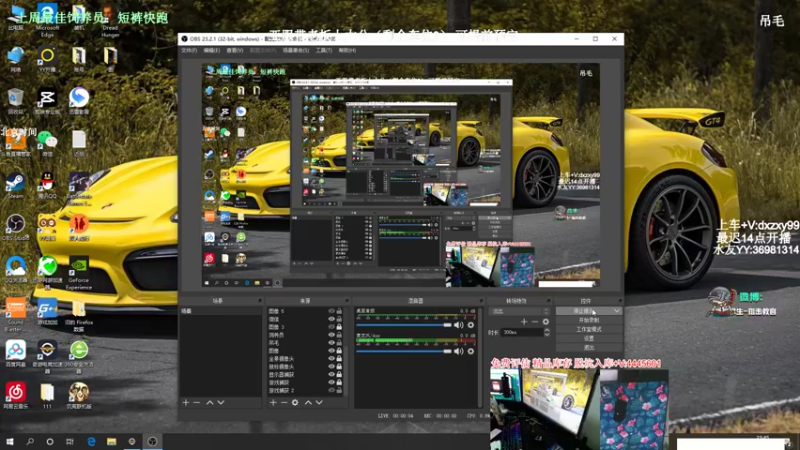This screenshot has width=800, height=450.
Task: Click 退出 exit button
Action: [x=589, y=347]
